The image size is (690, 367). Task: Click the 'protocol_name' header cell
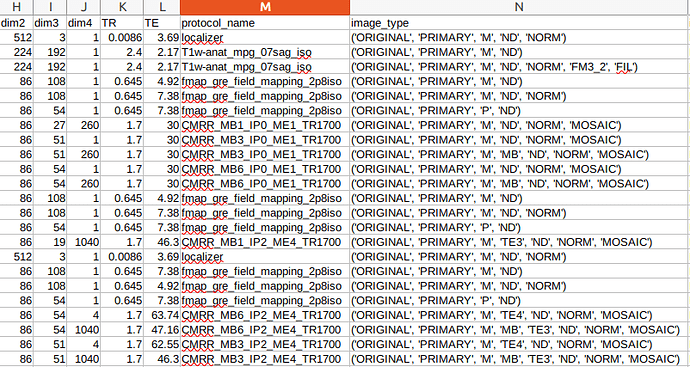point(265,23)
